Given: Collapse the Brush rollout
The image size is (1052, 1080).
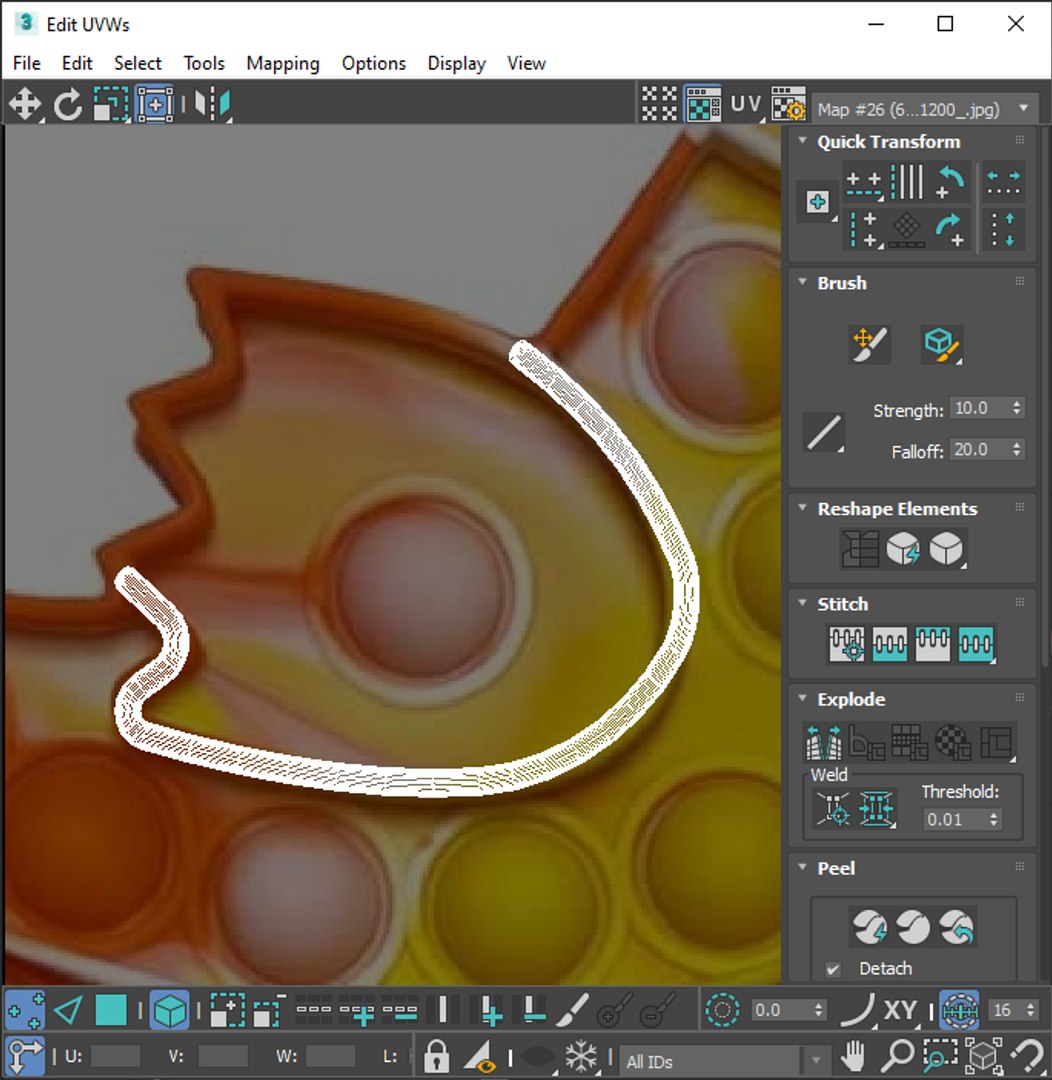Looking at the screenshot, I should [802, 281].
